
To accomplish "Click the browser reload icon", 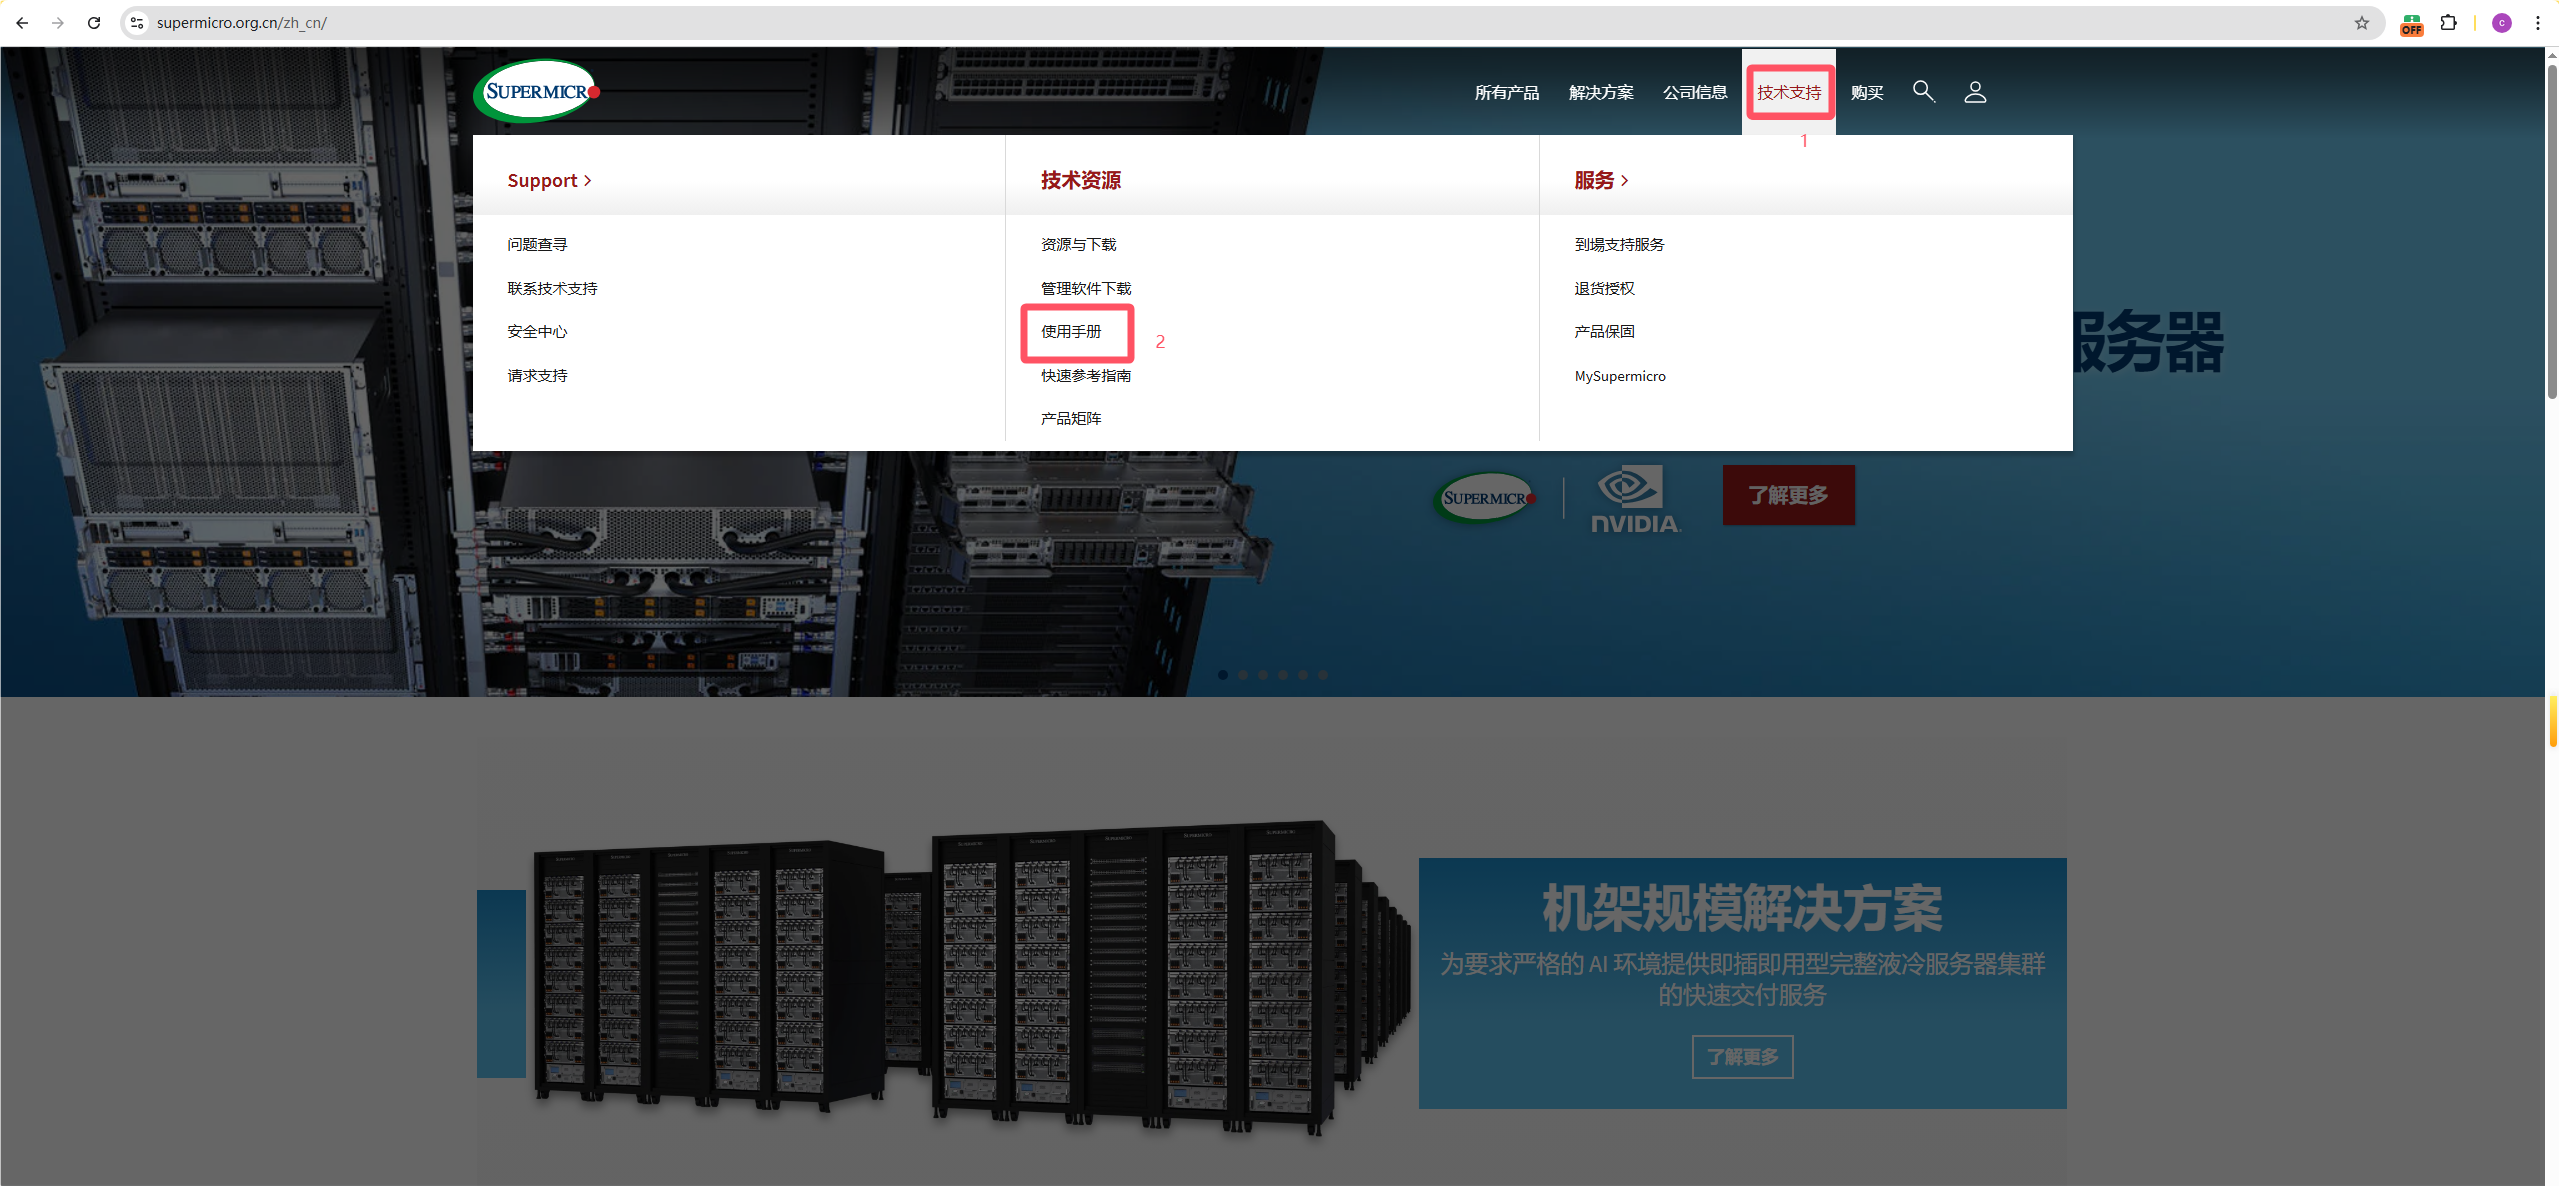I will point(94,23).
